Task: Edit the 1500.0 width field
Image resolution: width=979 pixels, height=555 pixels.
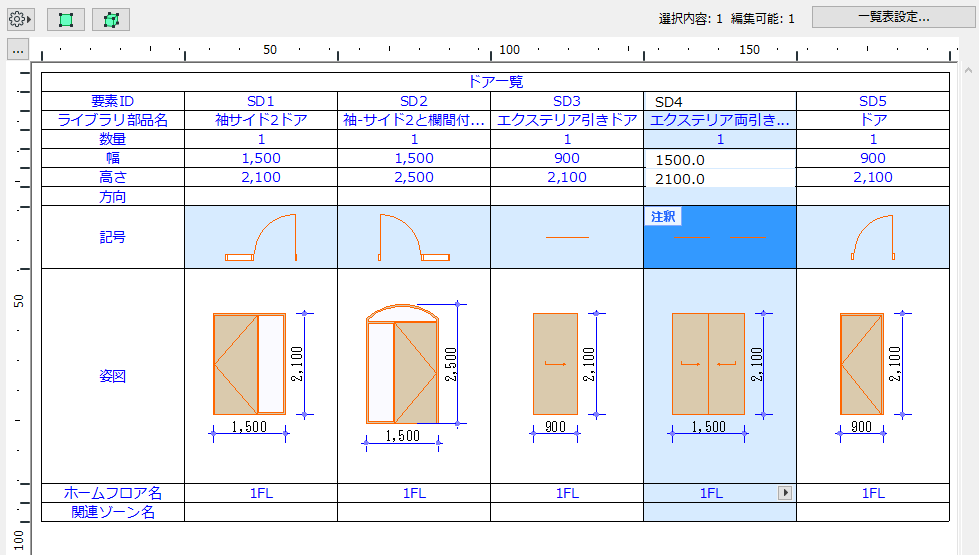Action: pos(720,160)
